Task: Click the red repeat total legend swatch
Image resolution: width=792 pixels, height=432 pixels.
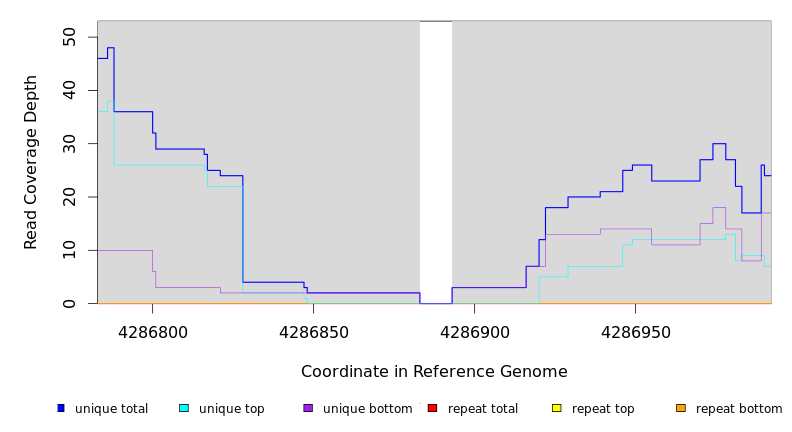Action: (x=432, y=408)
